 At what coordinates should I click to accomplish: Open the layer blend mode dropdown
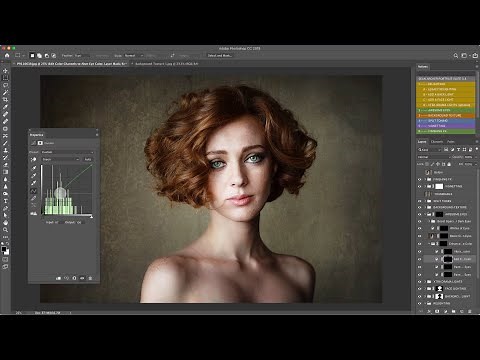[x=434, y=157]
